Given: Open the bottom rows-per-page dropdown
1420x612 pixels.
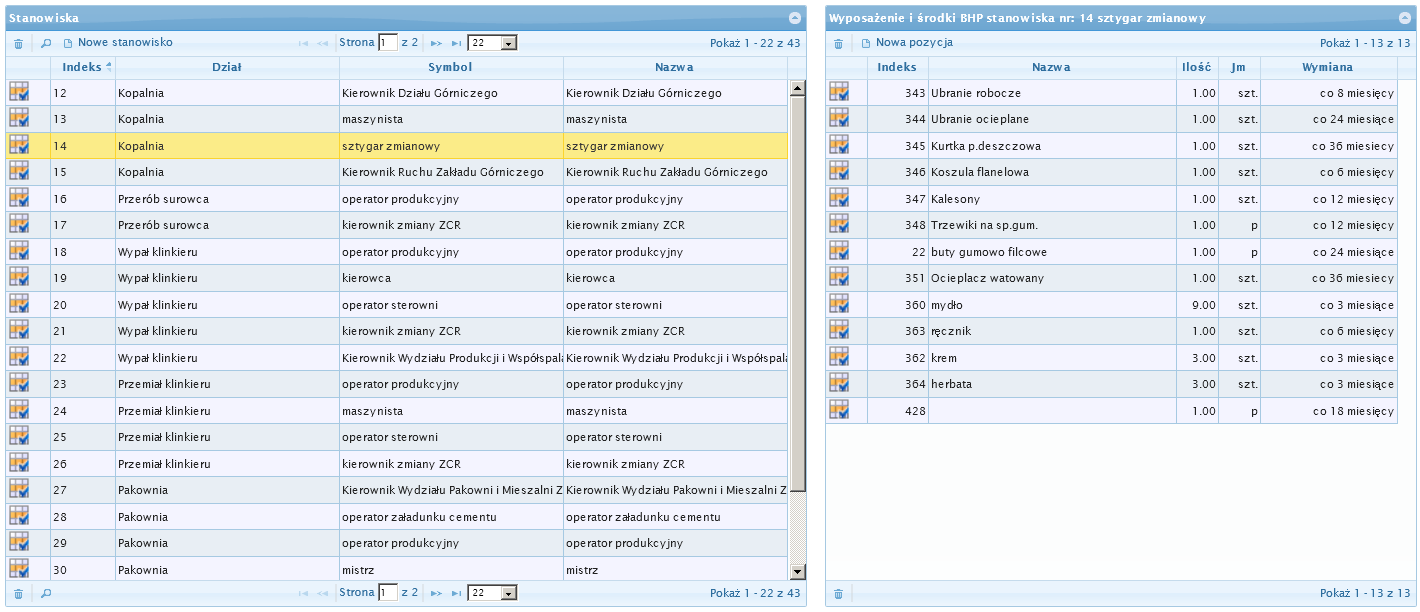Looking at the screenshot, I should pos(492,593).
